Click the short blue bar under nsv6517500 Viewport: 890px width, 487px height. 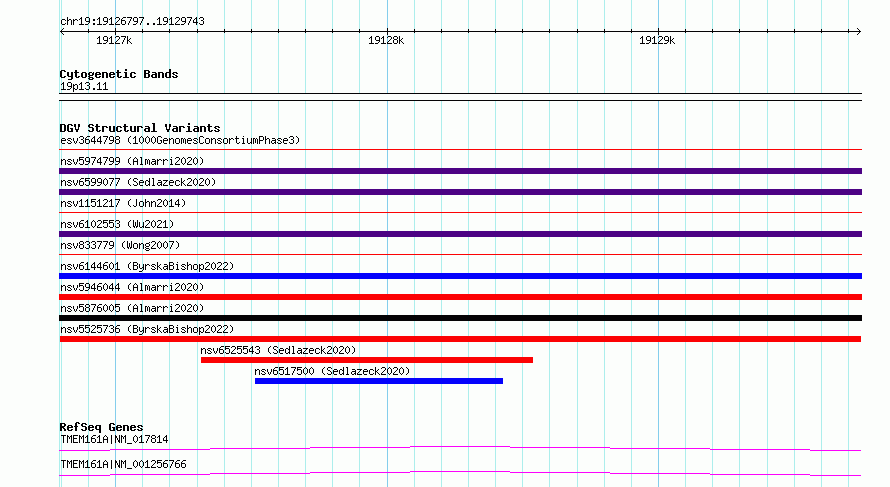point(379,381)
